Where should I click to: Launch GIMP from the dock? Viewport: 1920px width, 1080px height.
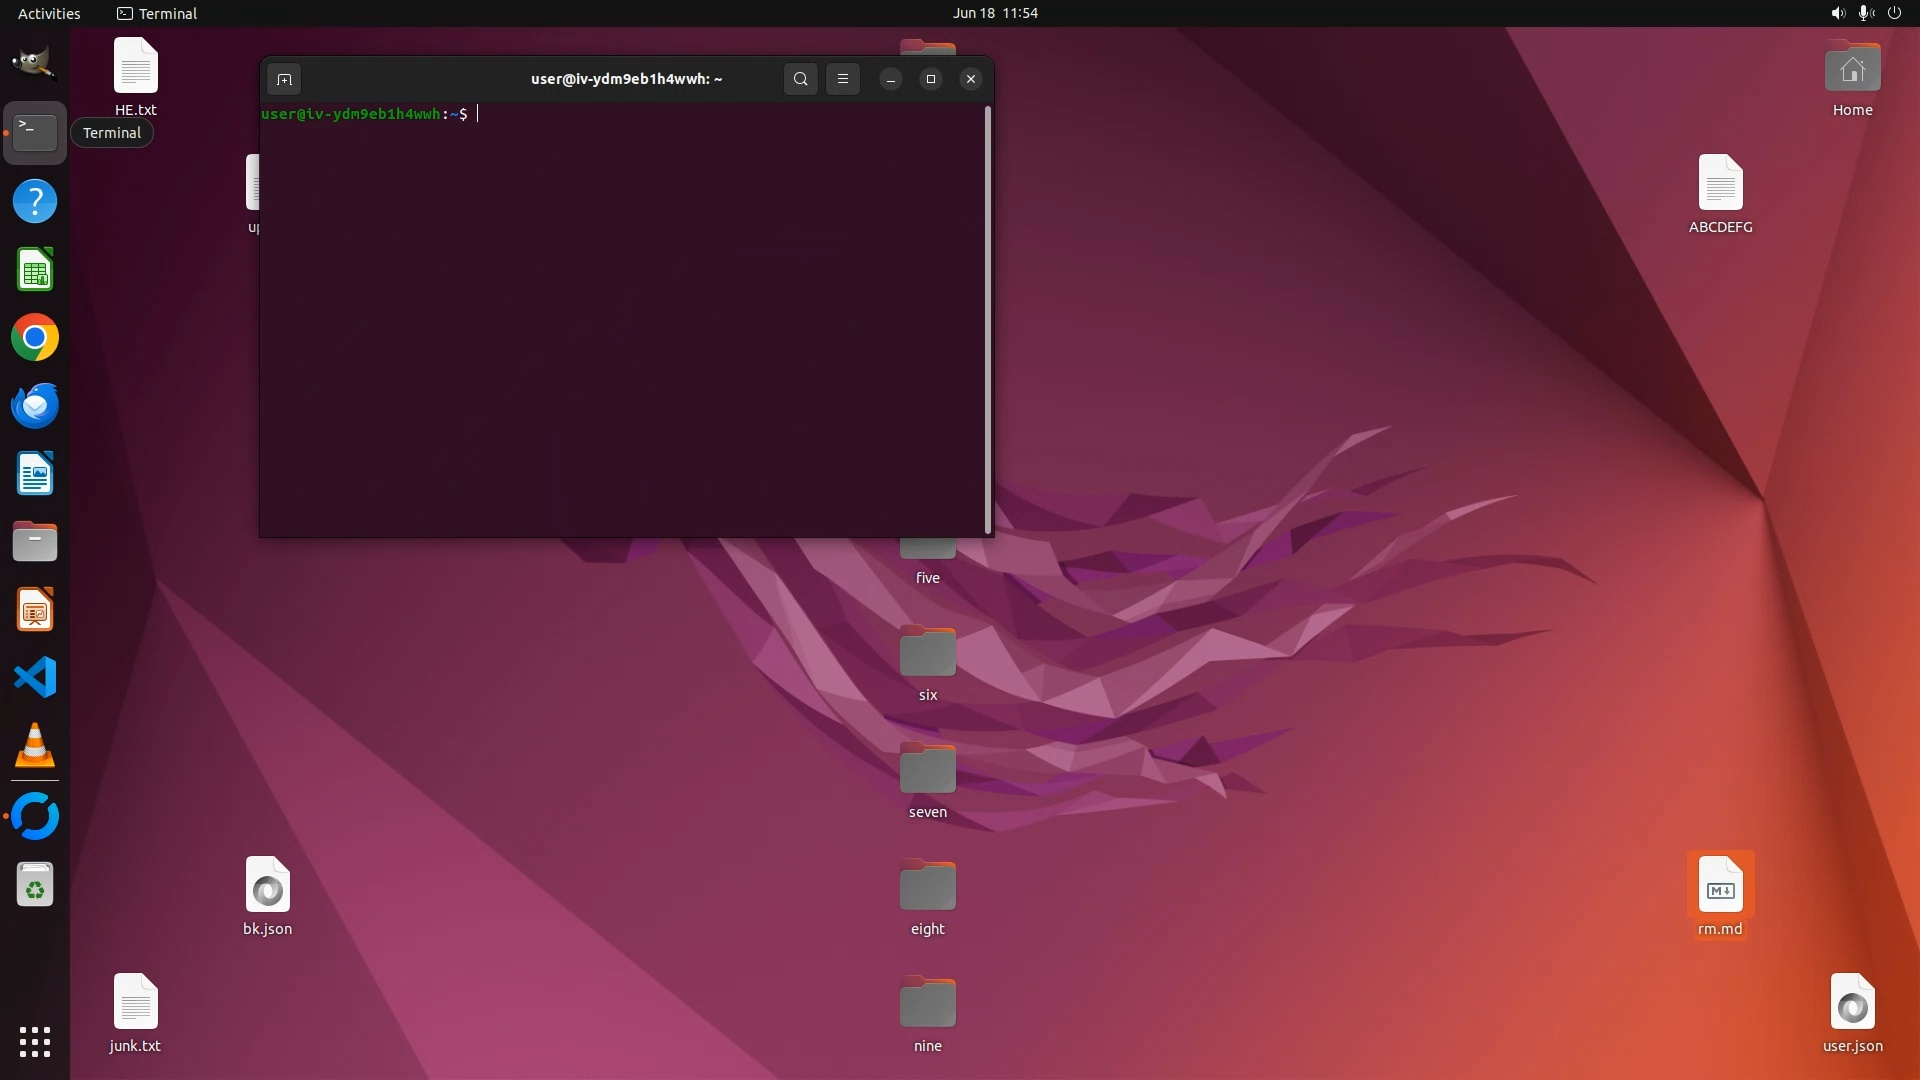(x=35, y=64)
